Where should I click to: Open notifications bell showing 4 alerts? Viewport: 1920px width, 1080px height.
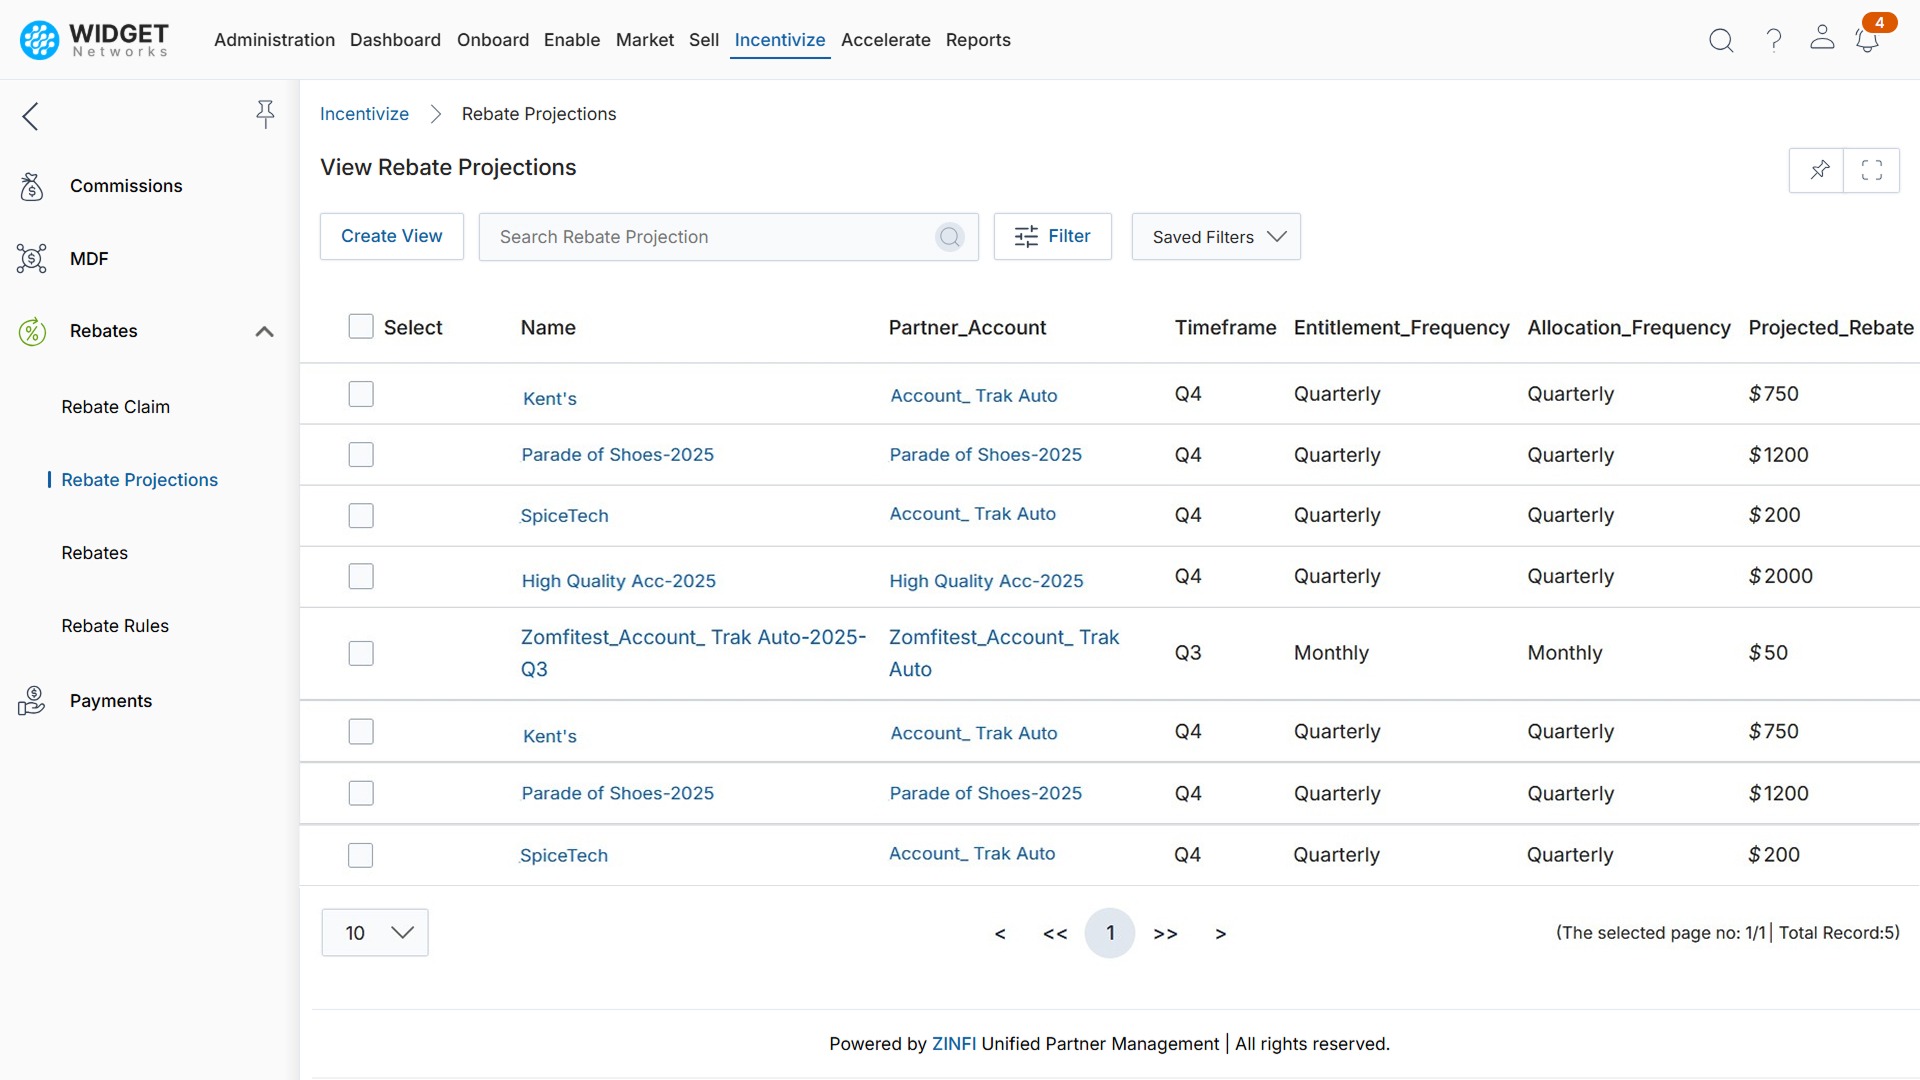coord(1866,40)
